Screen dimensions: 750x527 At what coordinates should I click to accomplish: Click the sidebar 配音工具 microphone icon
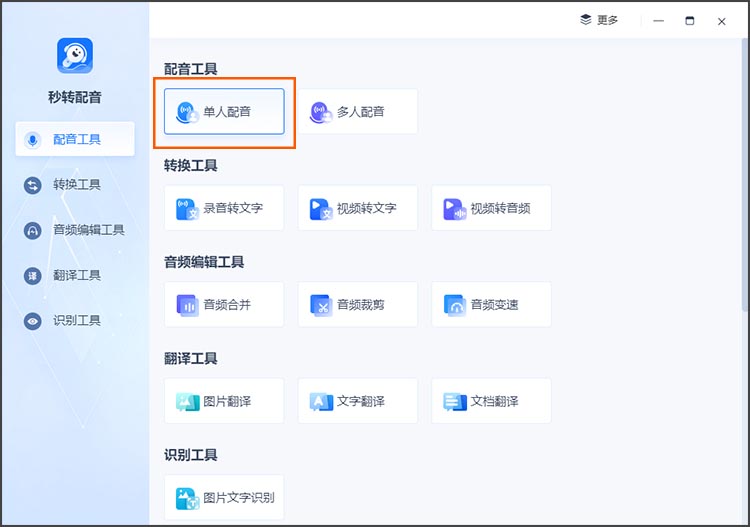pos(33,140)
